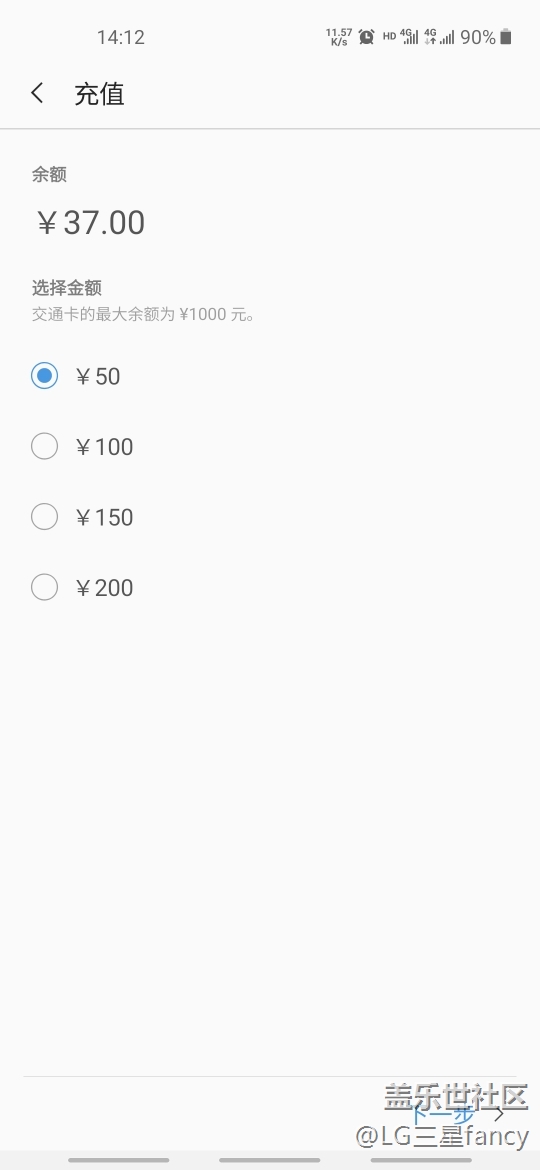
Task: Select the ¥50 radio button
Action: click(x=44, y=376)
